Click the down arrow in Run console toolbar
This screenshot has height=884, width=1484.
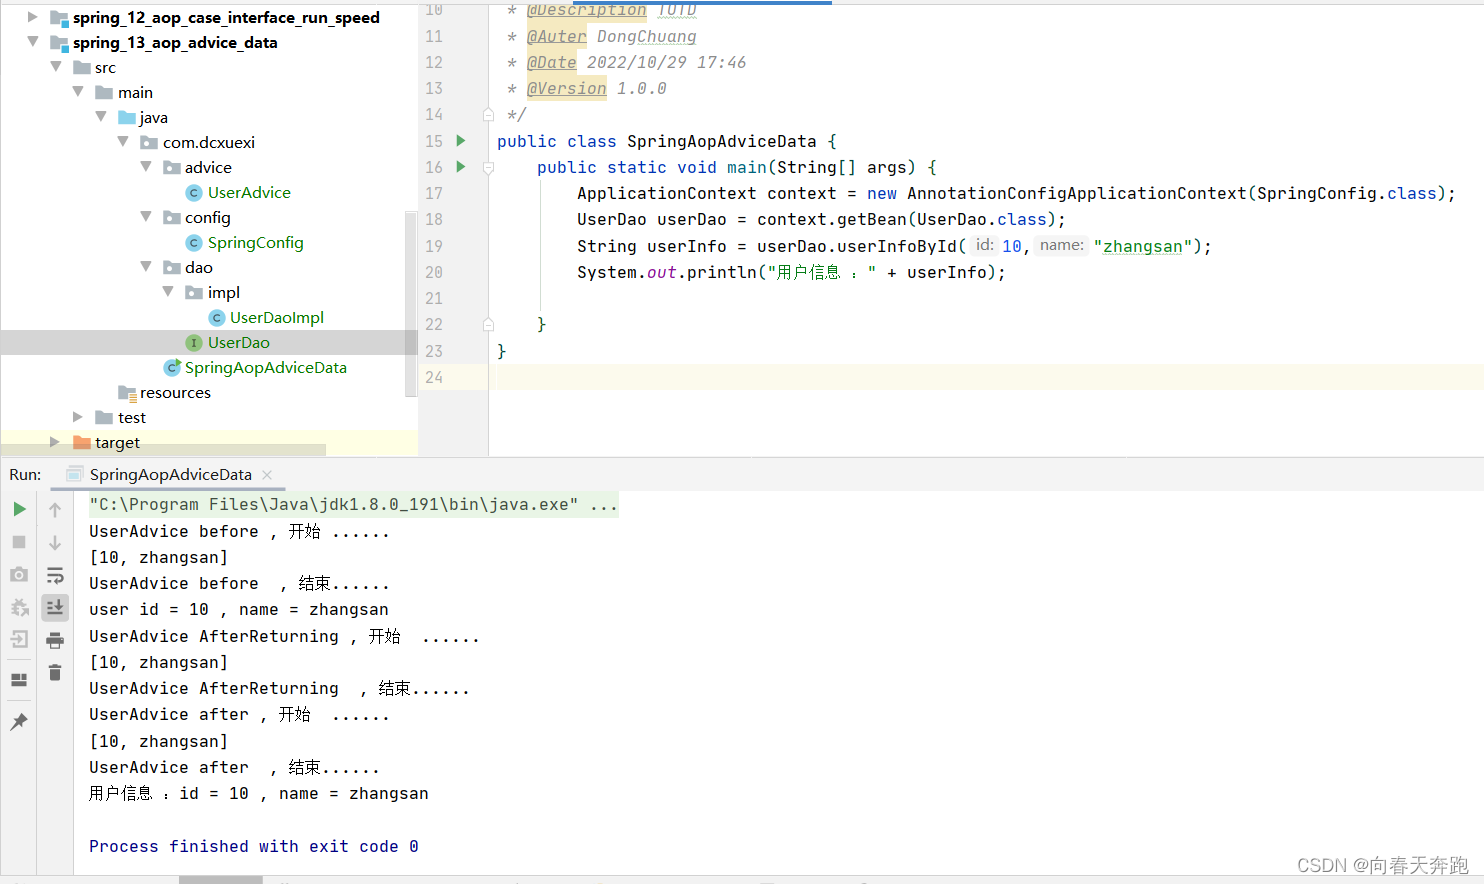point(55,542)
